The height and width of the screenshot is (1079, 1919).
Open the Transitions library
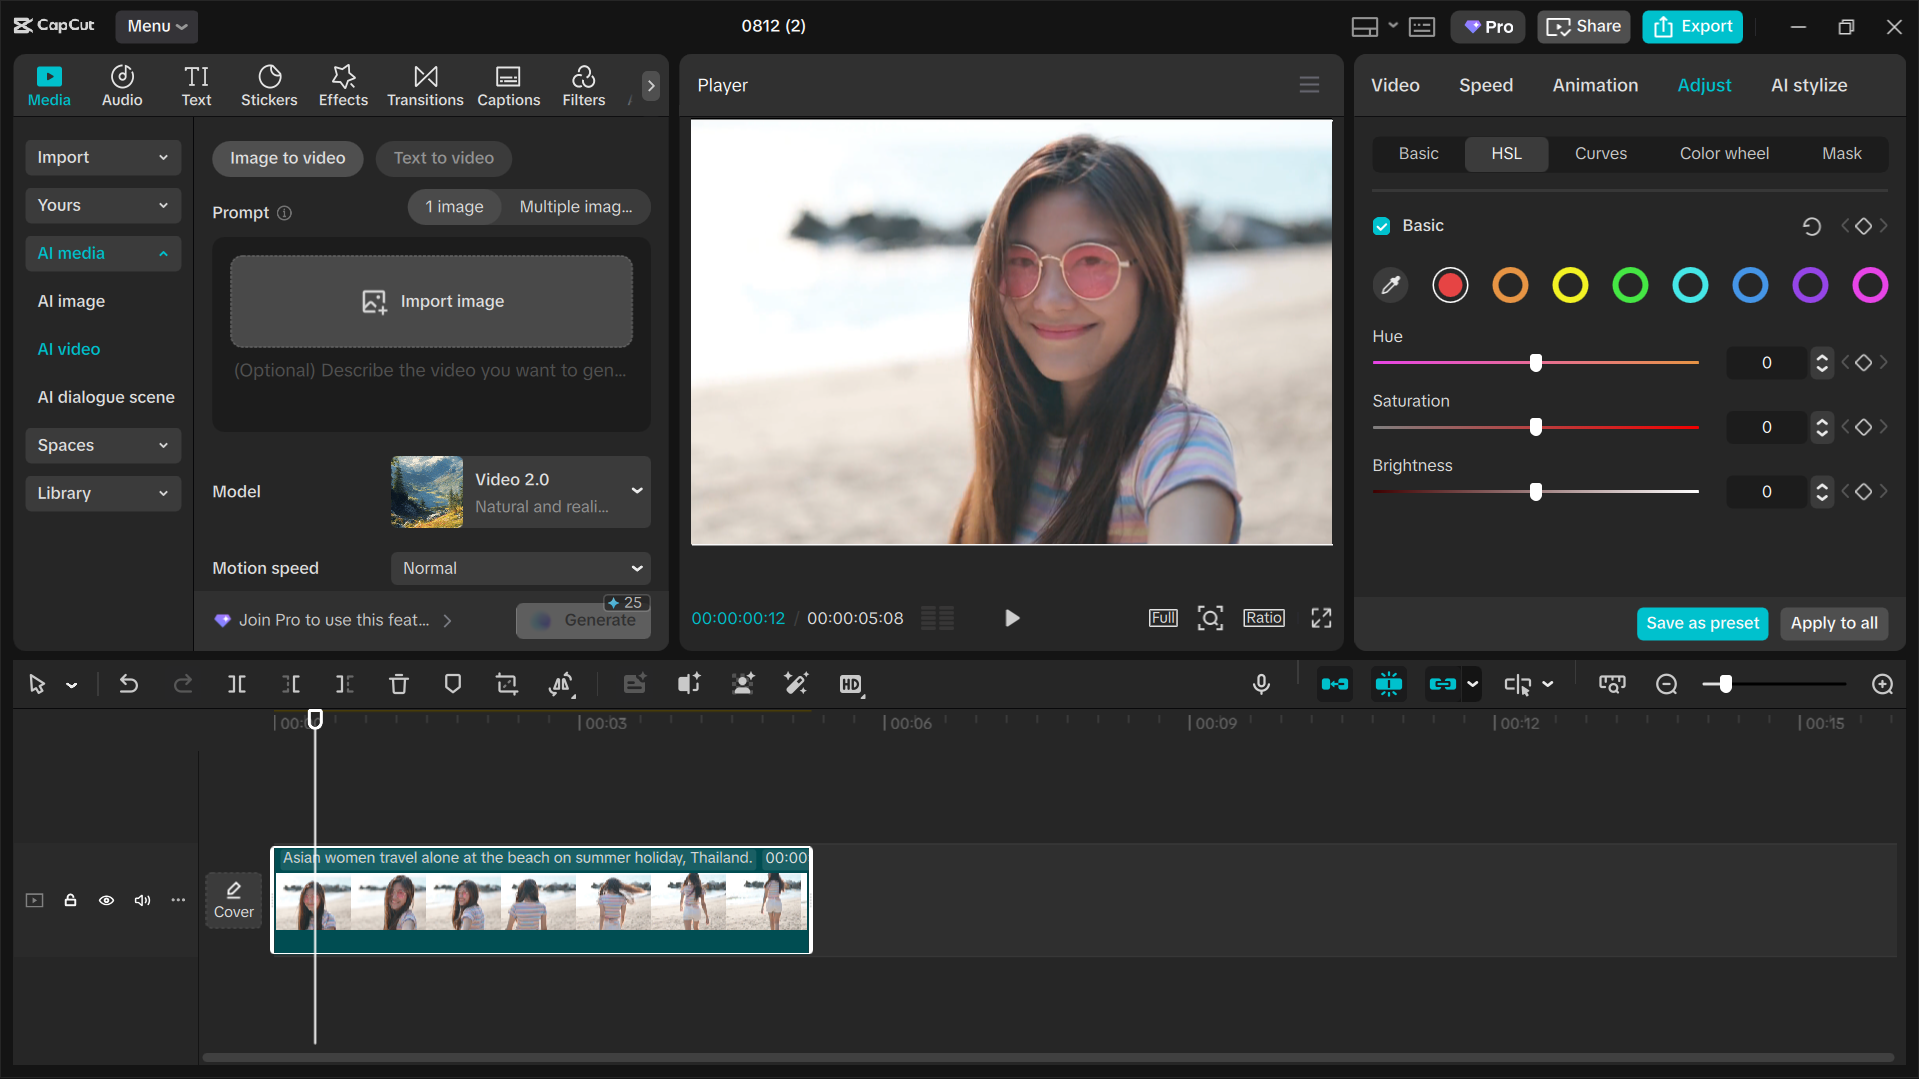tap(425, 86)
